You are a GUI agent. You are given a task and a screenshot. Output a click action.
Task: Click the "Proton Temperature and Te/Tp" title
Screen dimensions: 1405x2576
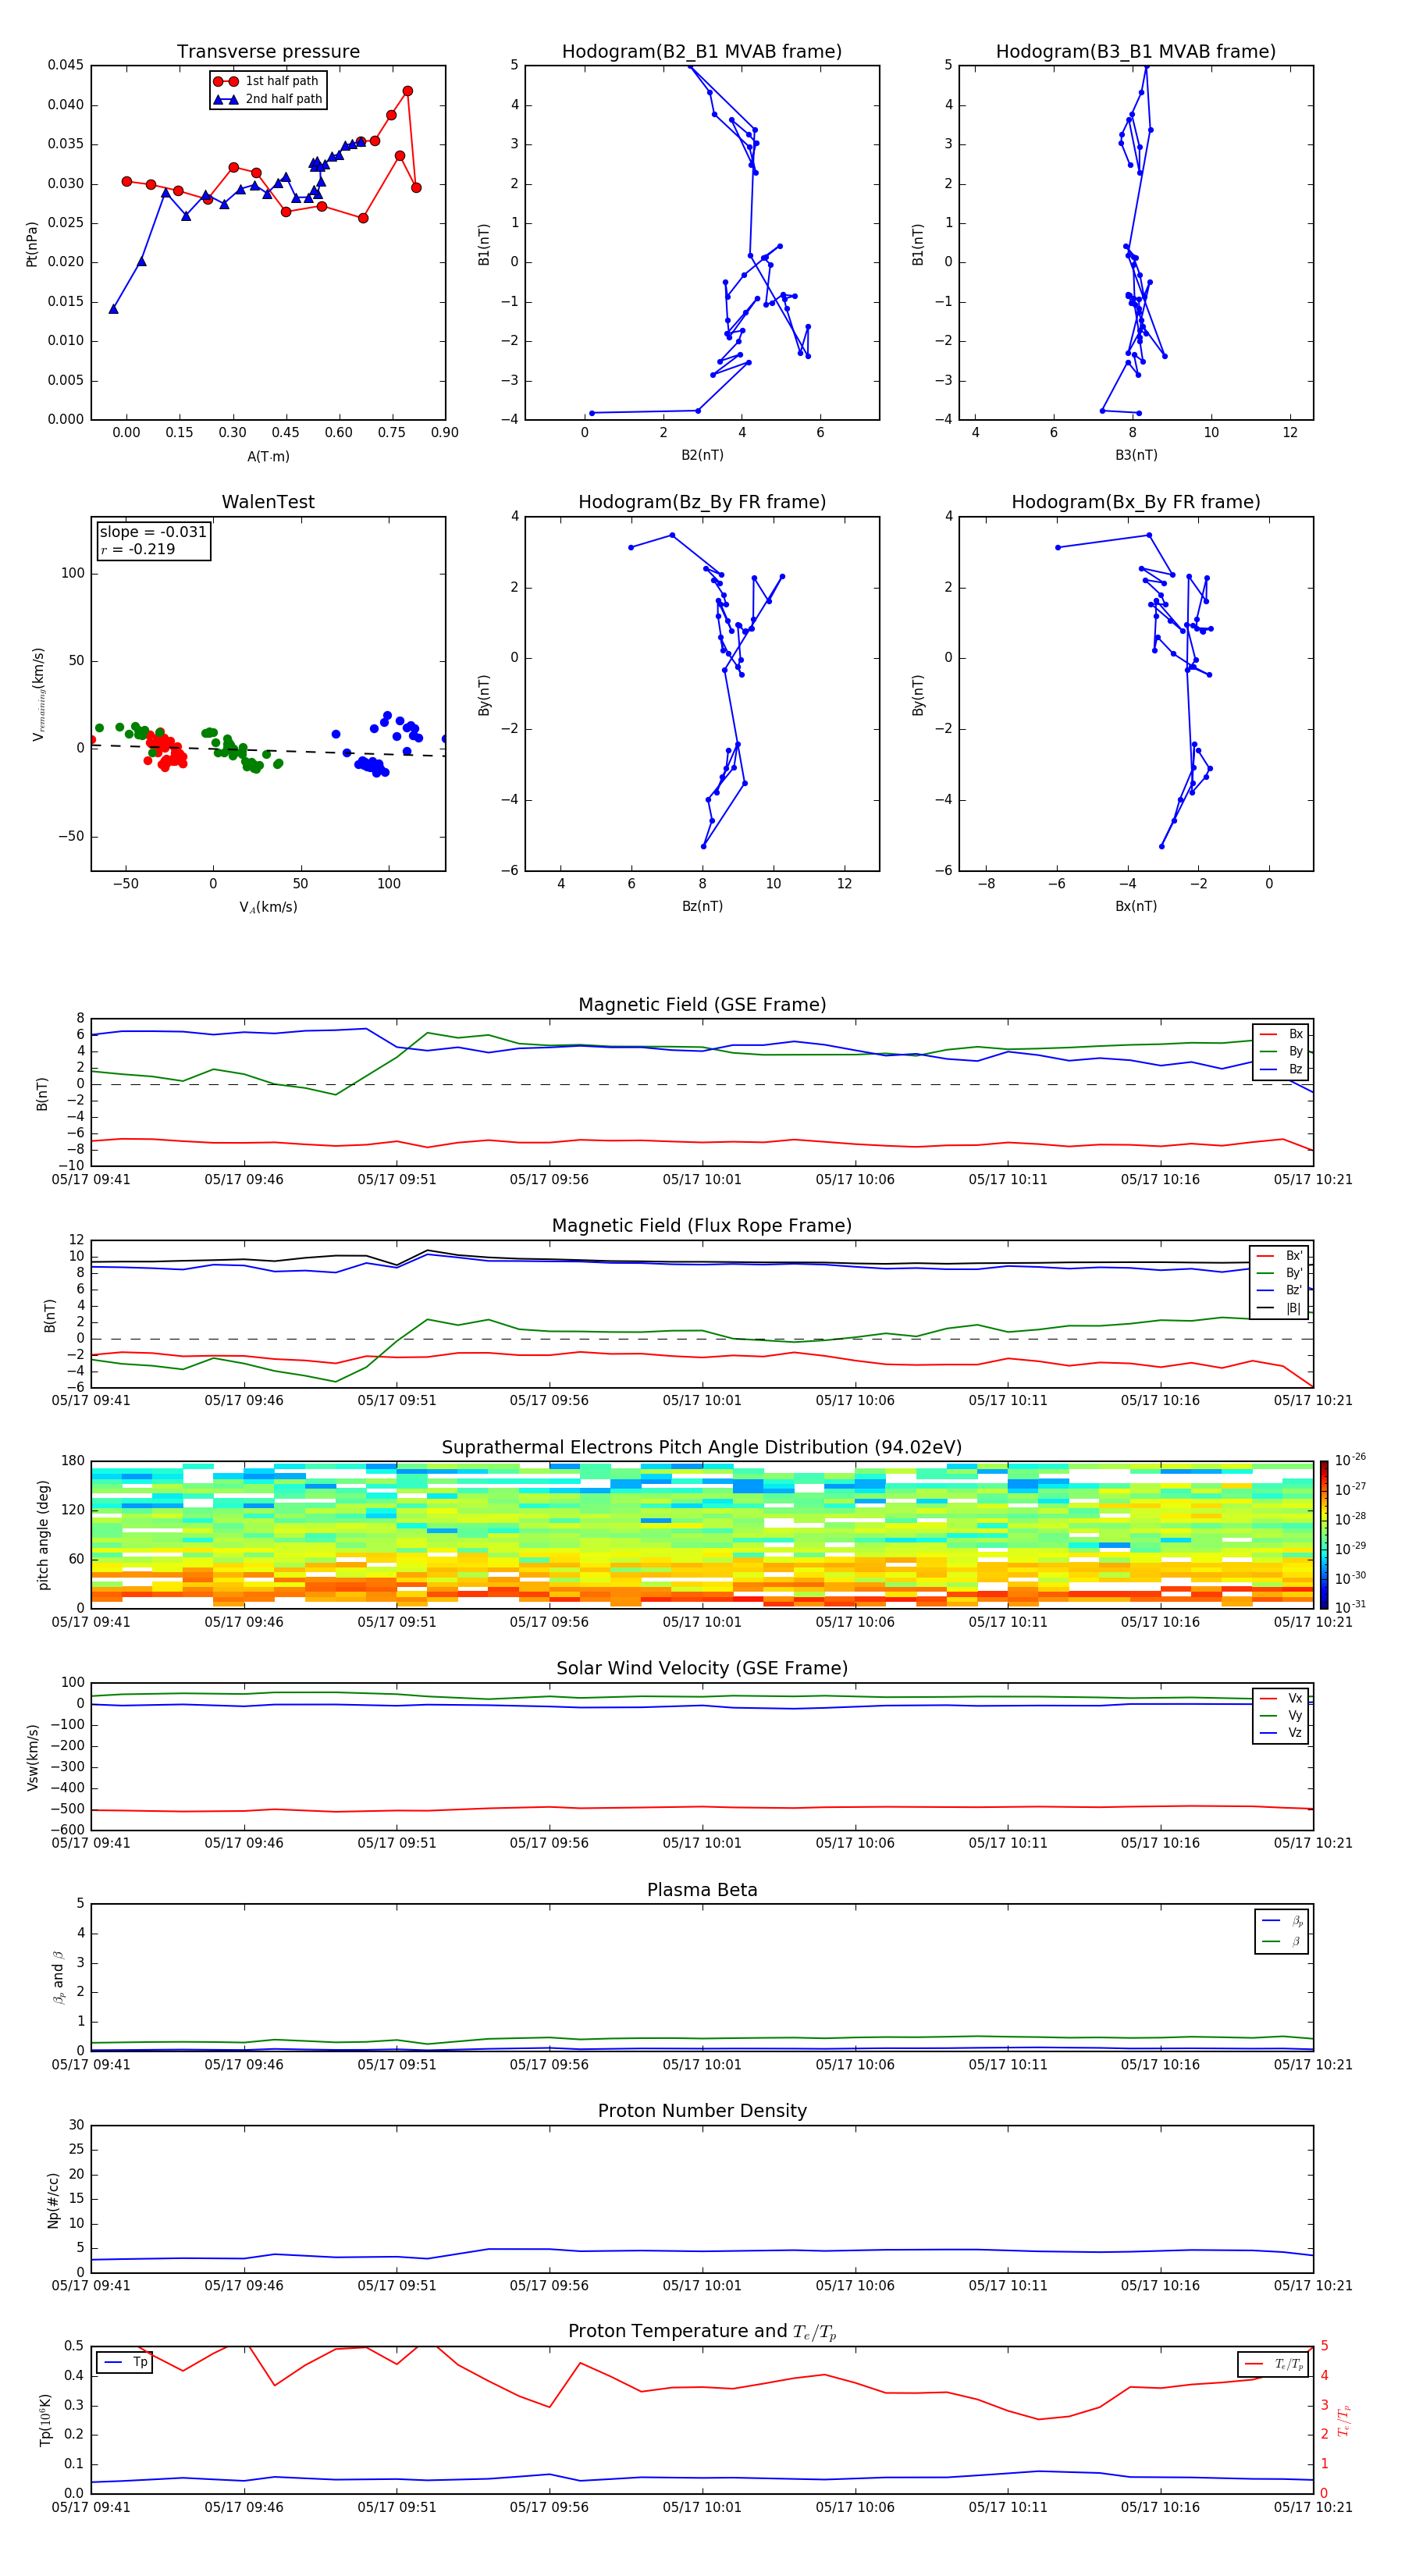tap(702, 2332)
